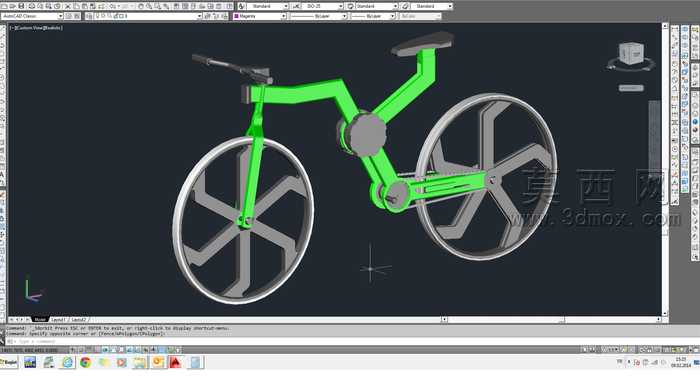The width and height of the screenshot is (700, 392).
Task: Open the AutoCAD Classic workspace dropdown
Action: [x=32, y=16]
